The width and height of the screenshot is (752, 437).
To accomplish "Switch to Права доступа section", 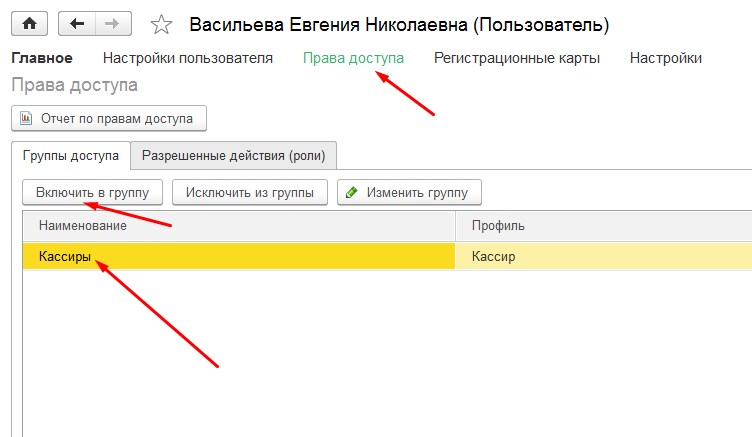I will 353,58.
